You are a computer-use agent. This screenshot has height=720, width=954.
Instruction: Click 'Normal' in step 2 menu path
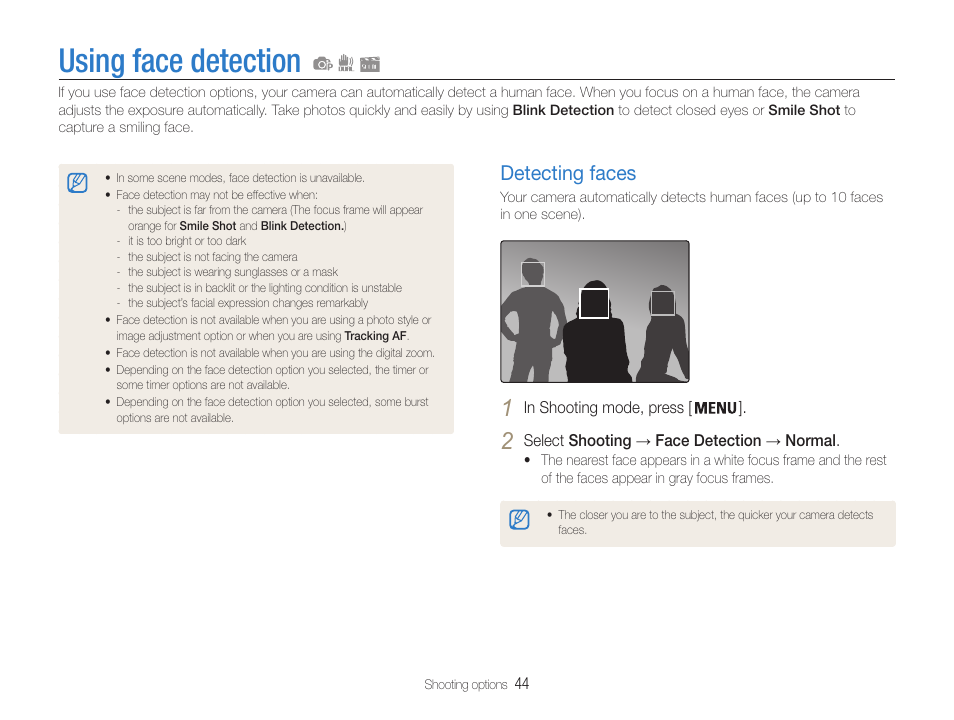click(810, 441)
